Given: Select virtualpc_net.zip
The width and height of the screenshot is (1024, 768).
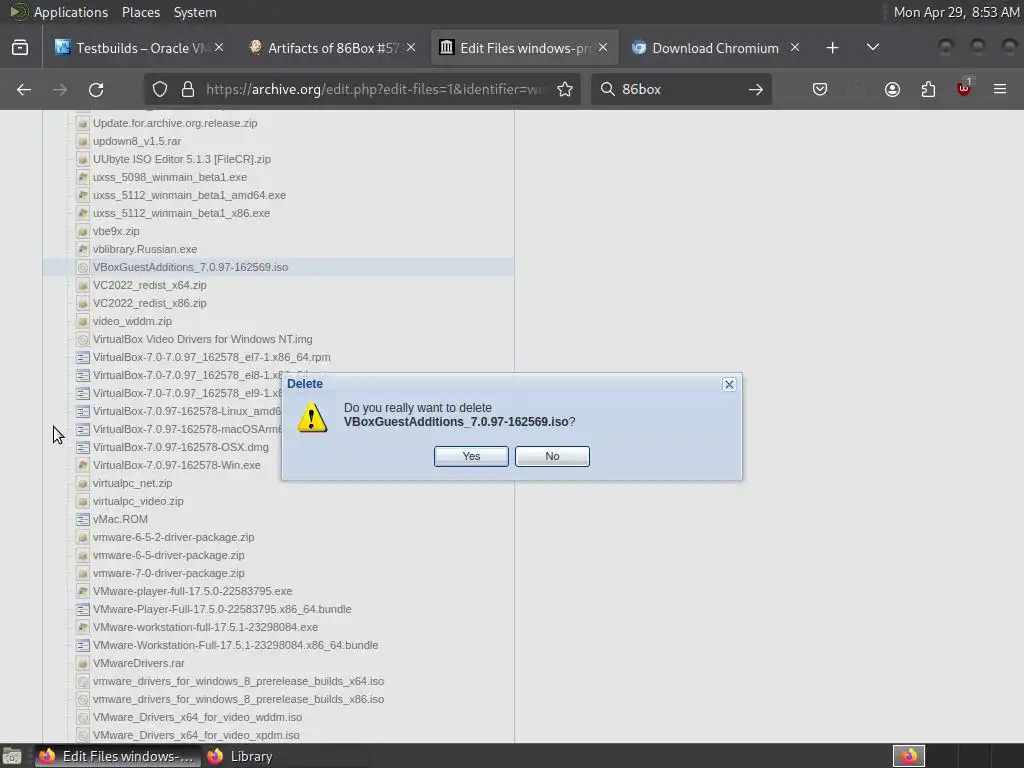Looking at the screenshot, I should 132,483.
